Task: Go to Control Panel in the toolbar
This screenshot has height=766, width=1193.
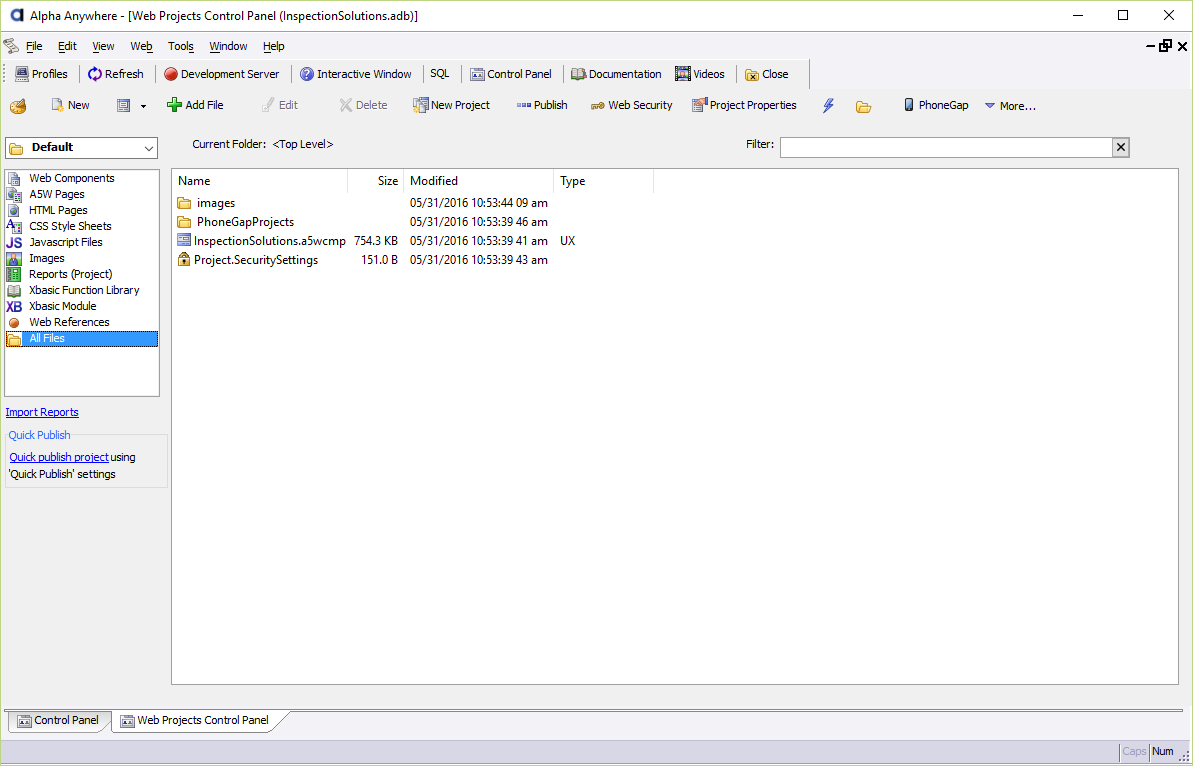Action: (511, 74)
